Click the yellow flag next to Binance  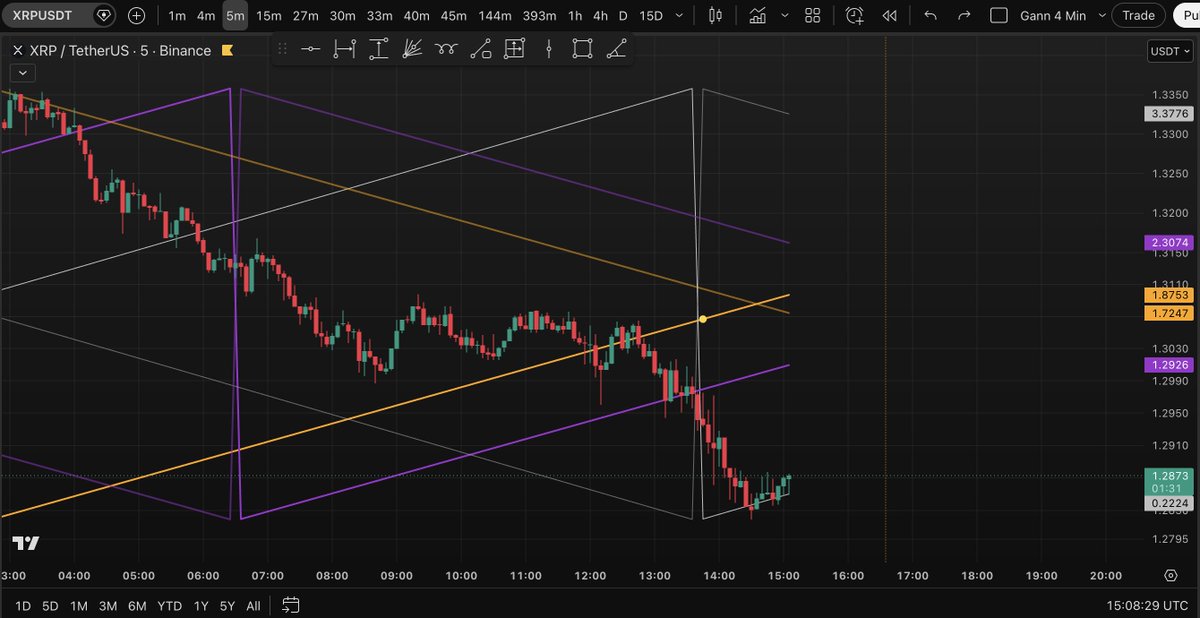[x=228, y=50]
